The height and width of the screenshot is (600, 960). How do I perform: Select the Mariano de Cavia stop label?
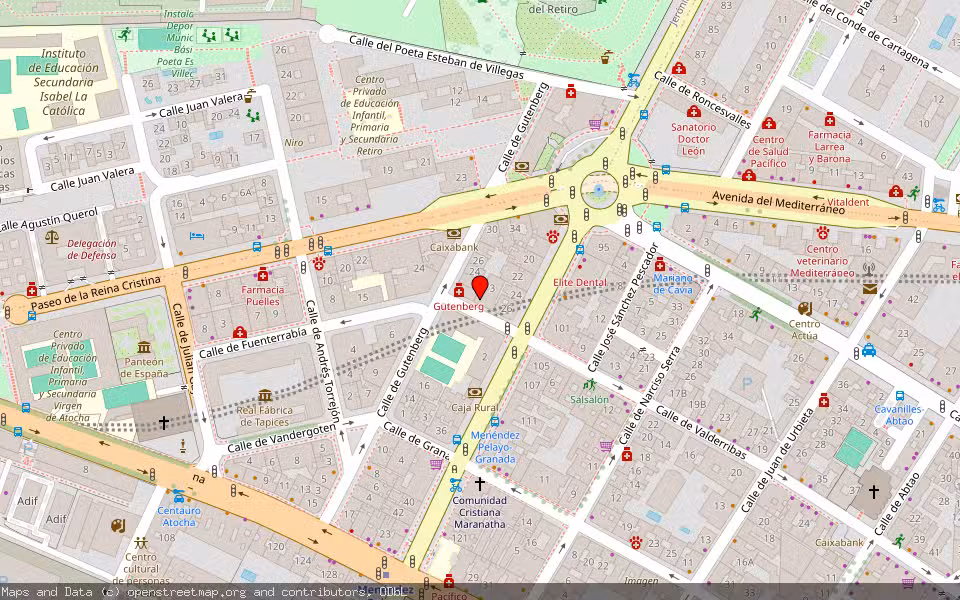click(672, 284)
